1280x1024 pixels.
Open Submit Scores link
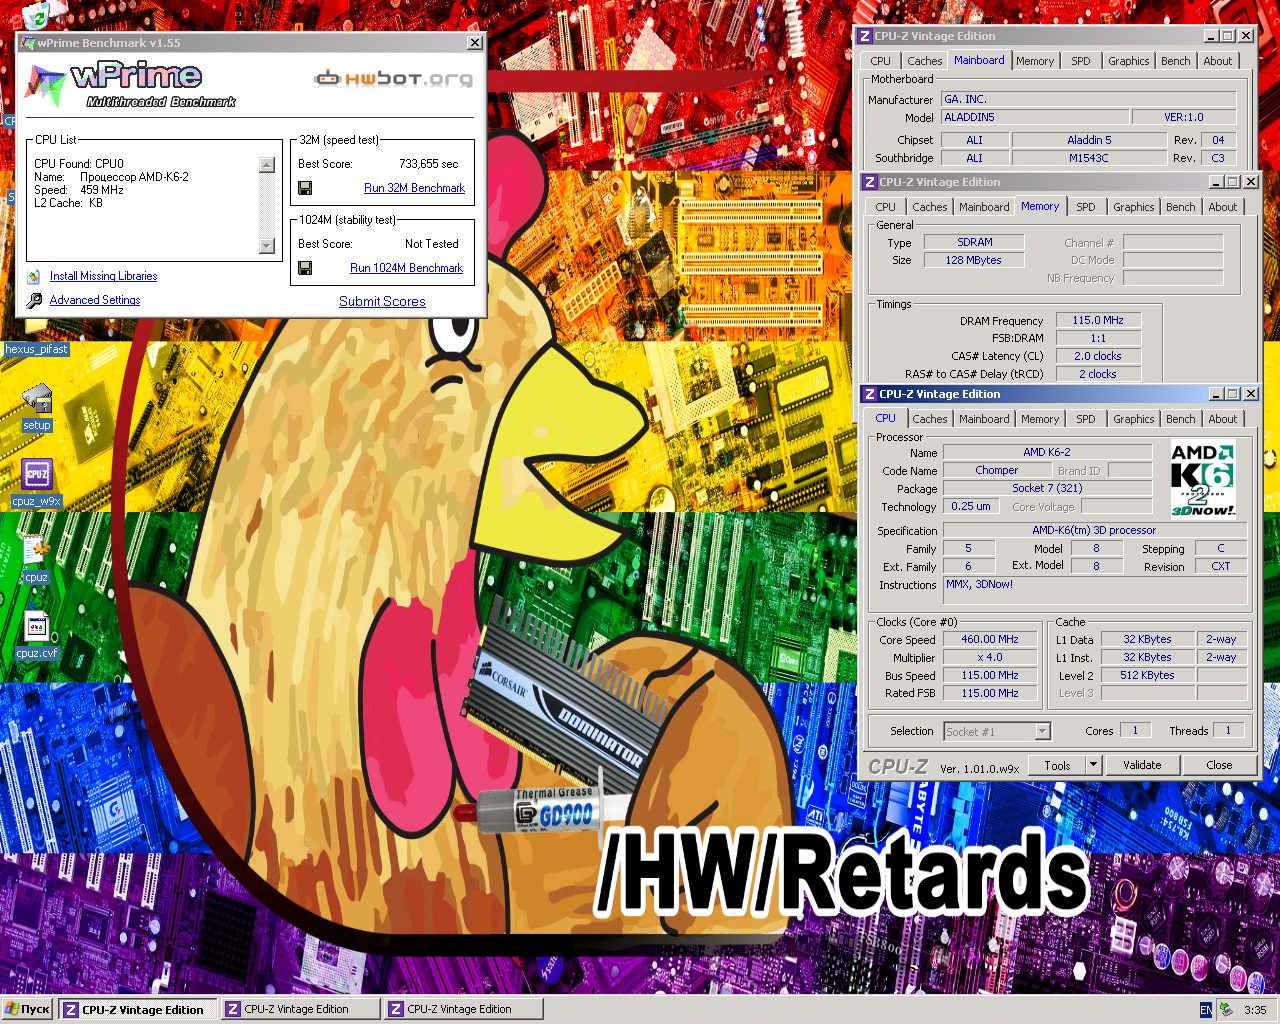pyautogui.click(x=382, y=301)
